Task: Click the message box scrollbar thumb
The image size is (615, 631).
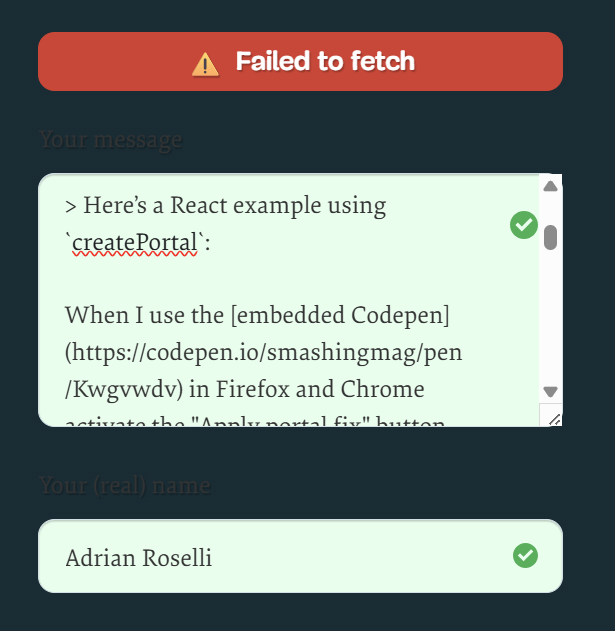Action: point(550,237)
